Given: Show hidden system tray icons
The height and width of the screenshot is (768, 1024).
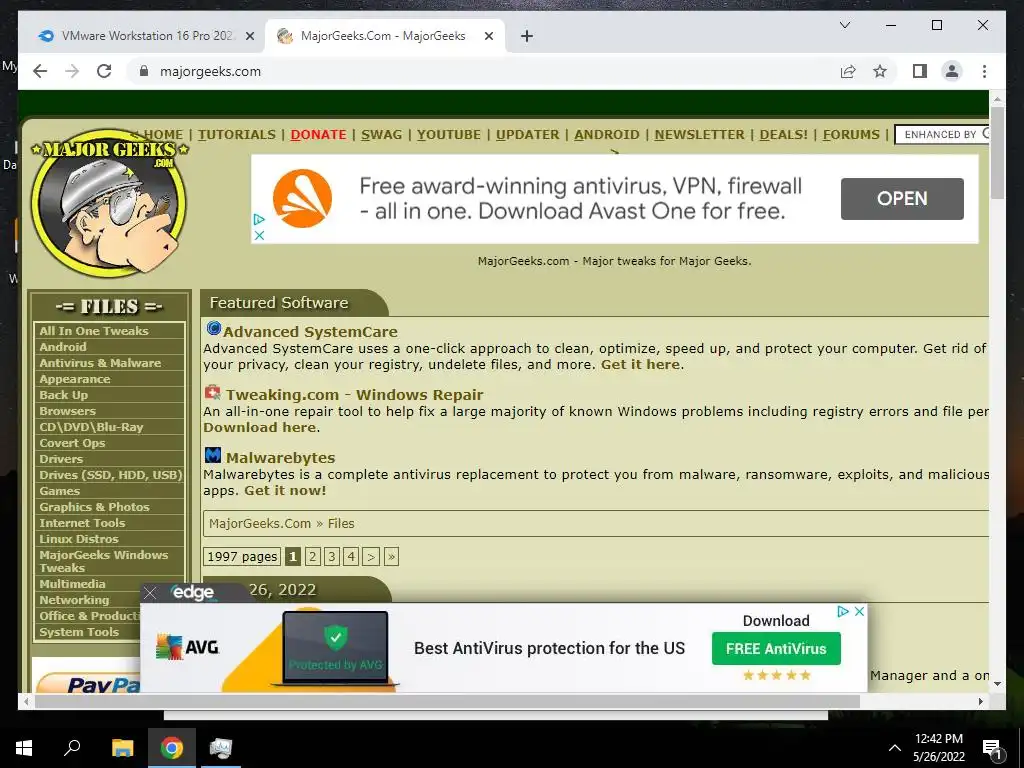Looking at the screenshot, I should tap(895, 748).
